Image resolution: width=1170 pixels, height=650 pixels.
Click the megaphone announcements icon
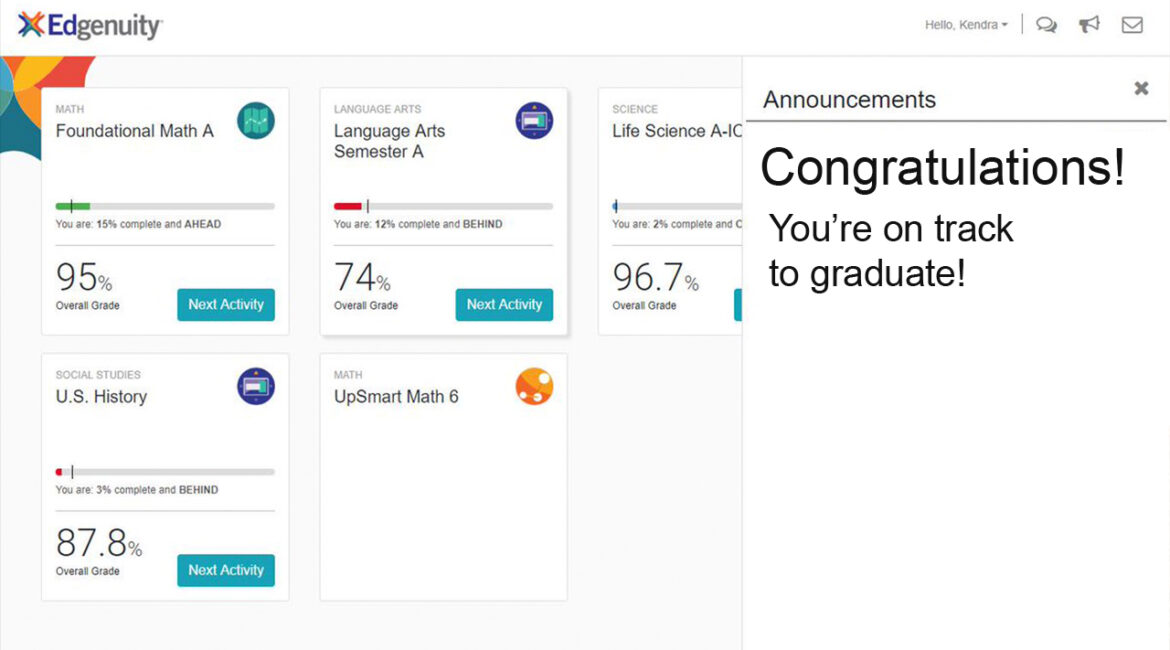pos(1089,25)
